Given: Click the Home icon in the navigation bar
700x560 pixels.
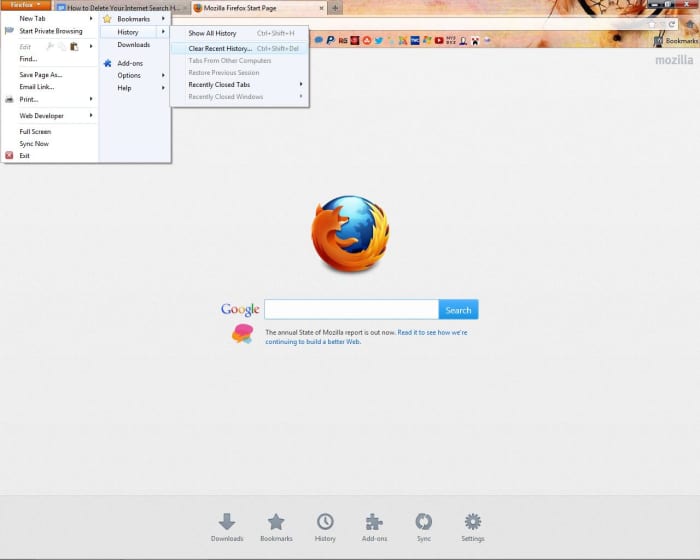Looking at the screenshot, I should 690,24.
